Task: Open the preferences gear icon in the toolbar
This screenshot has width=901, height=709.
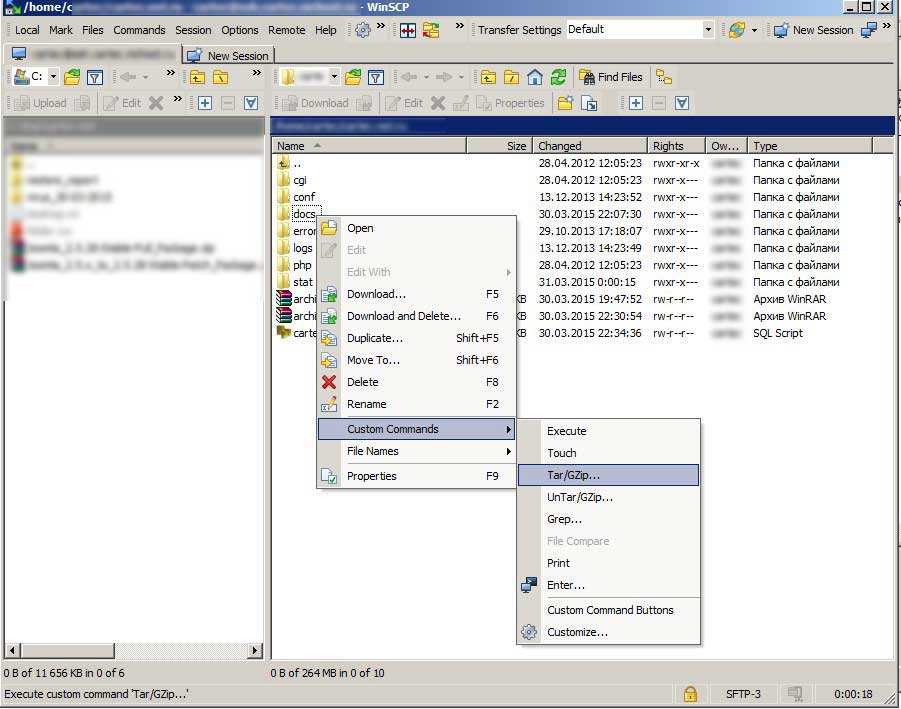Action: pyautogui.click(x=363, y=30)
